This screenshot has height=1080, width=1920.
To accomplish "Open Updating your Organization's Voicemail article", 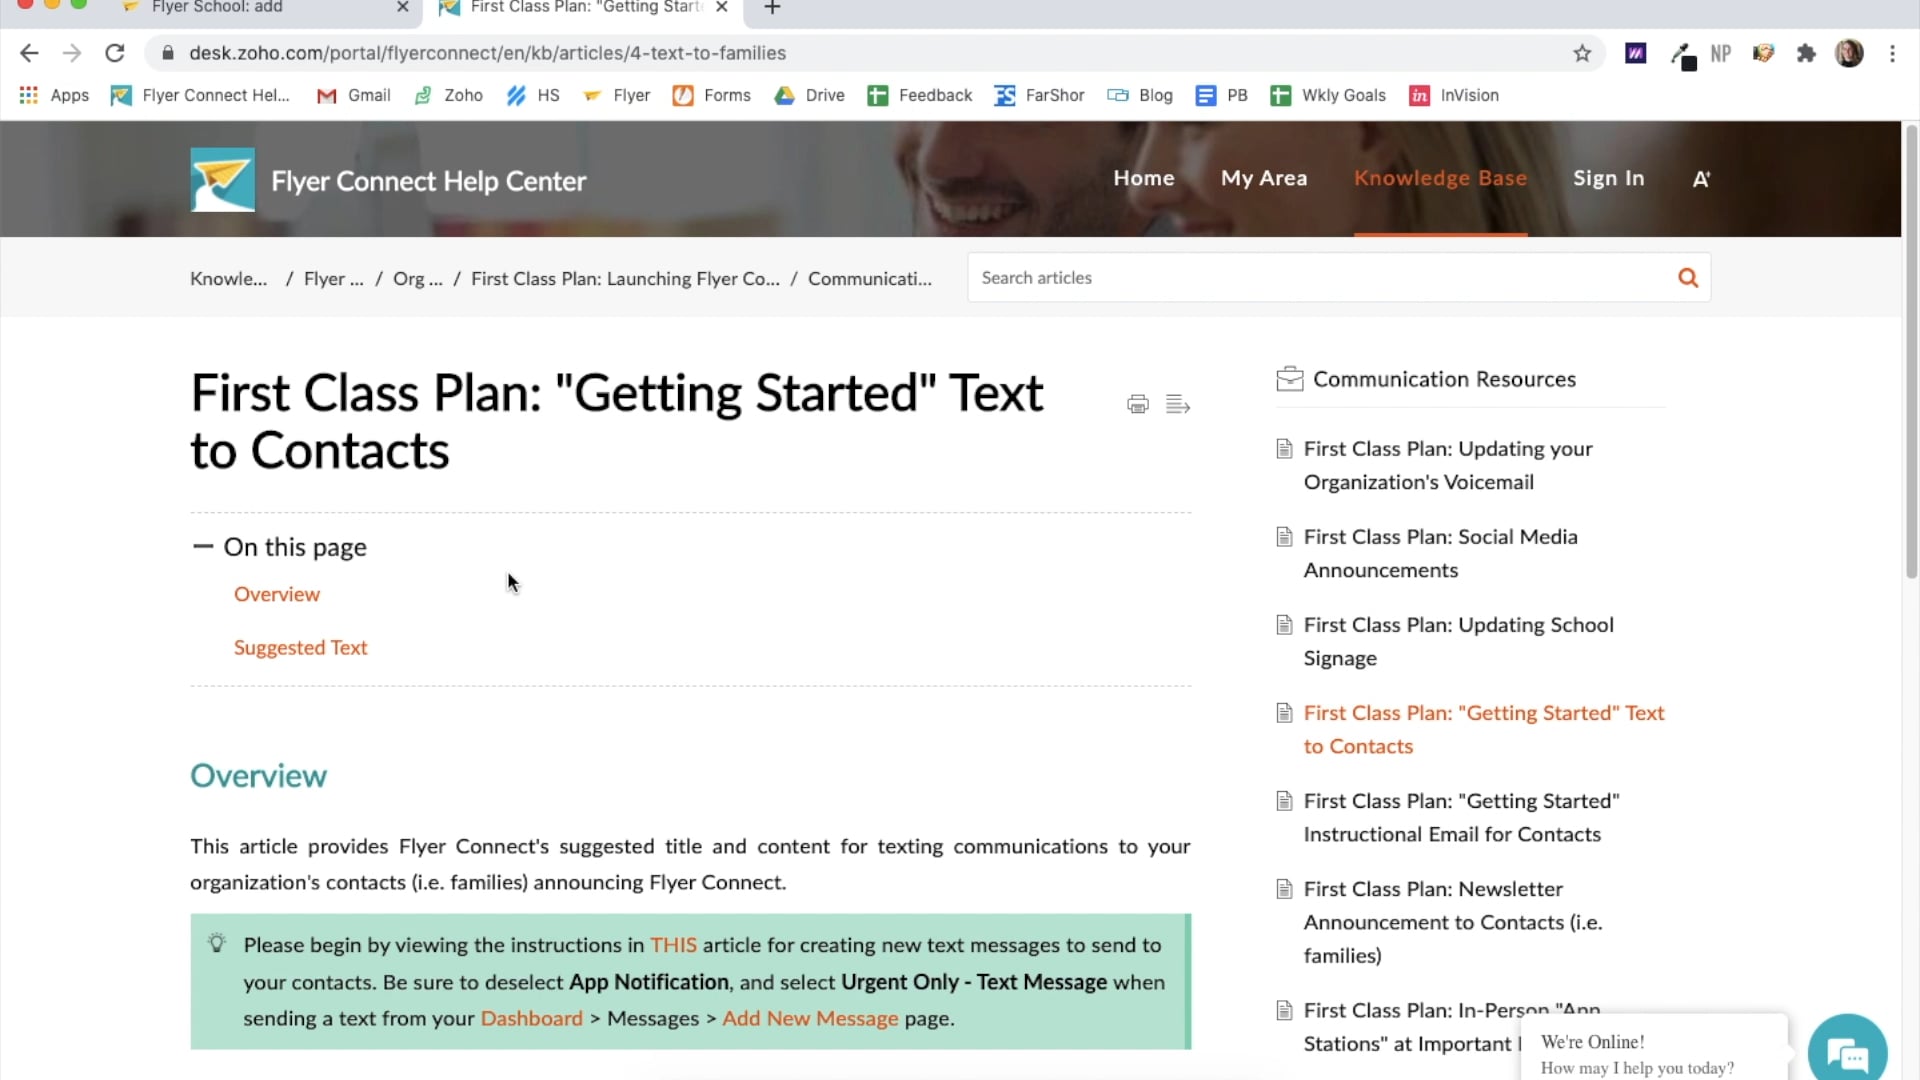I will 1448,465.
